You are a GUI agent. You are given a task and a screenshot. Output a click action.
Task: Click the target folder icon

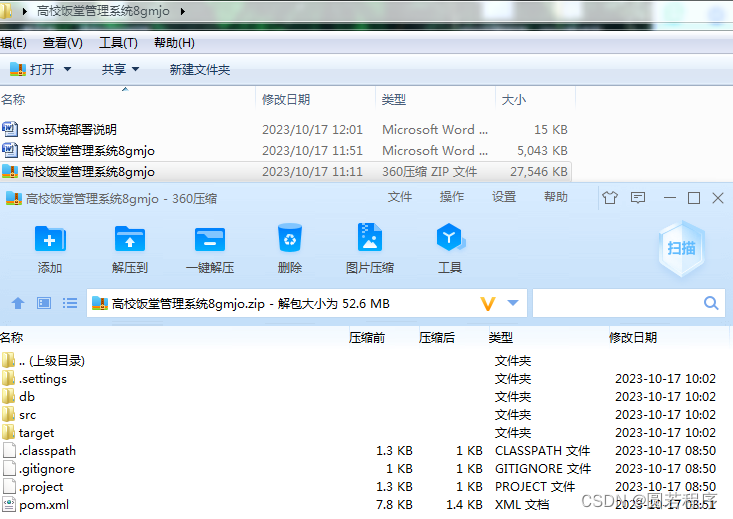point(8,432)
